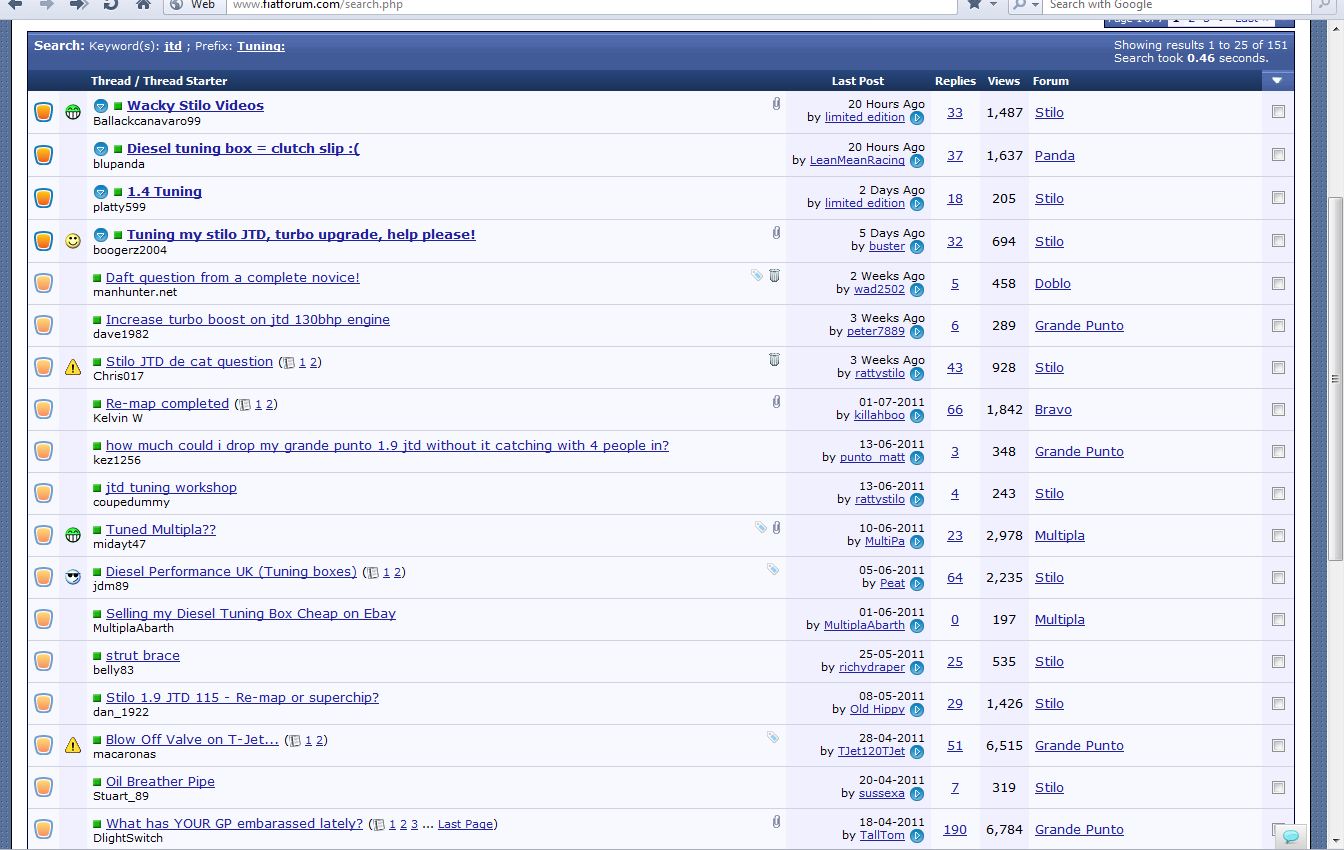Viewport: 1344px width, 850px height.
Task: Click in the Search with Google field
Action: click(1160, 5)
